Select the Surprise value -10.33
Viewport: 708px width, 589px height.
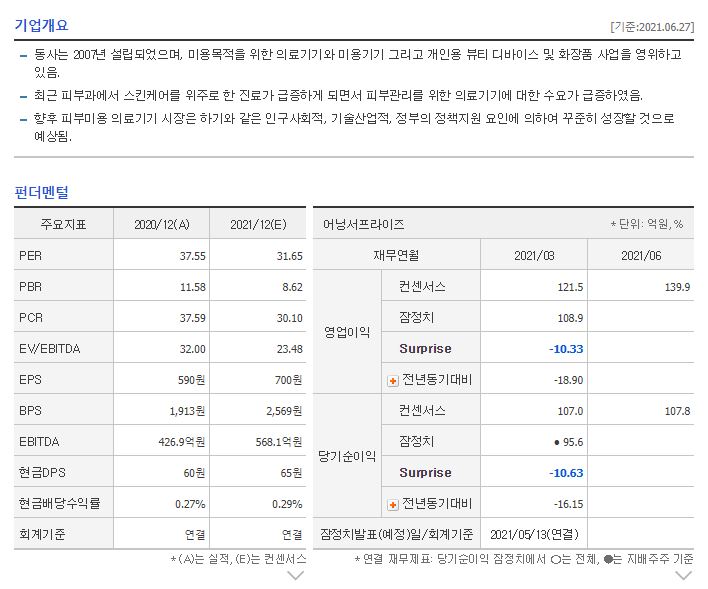pos(566,349)
